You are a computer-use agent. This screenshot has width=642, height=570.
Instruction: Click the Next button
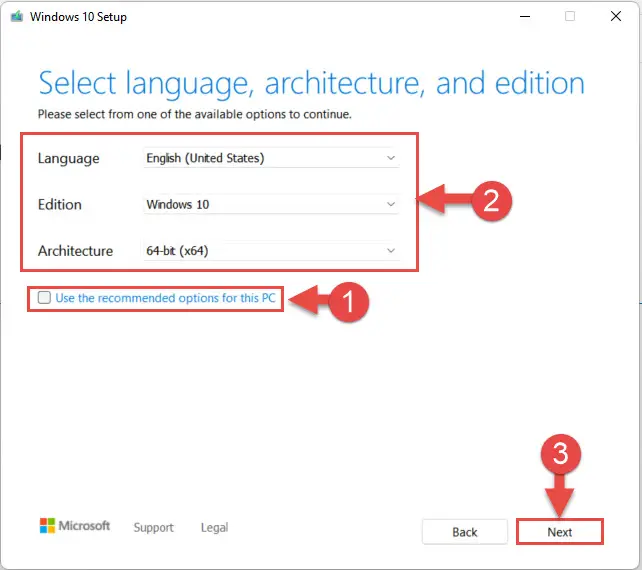click(x=559, y=532)
